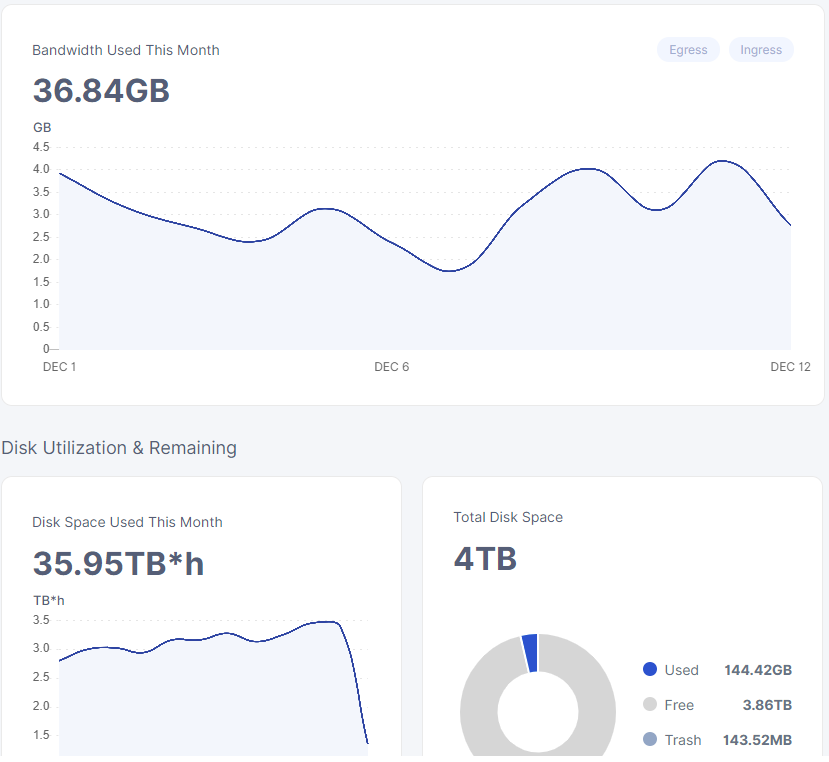Click the Total Disk Space title
The width and height of the screenshot is (829, 762).
(508, 517)
